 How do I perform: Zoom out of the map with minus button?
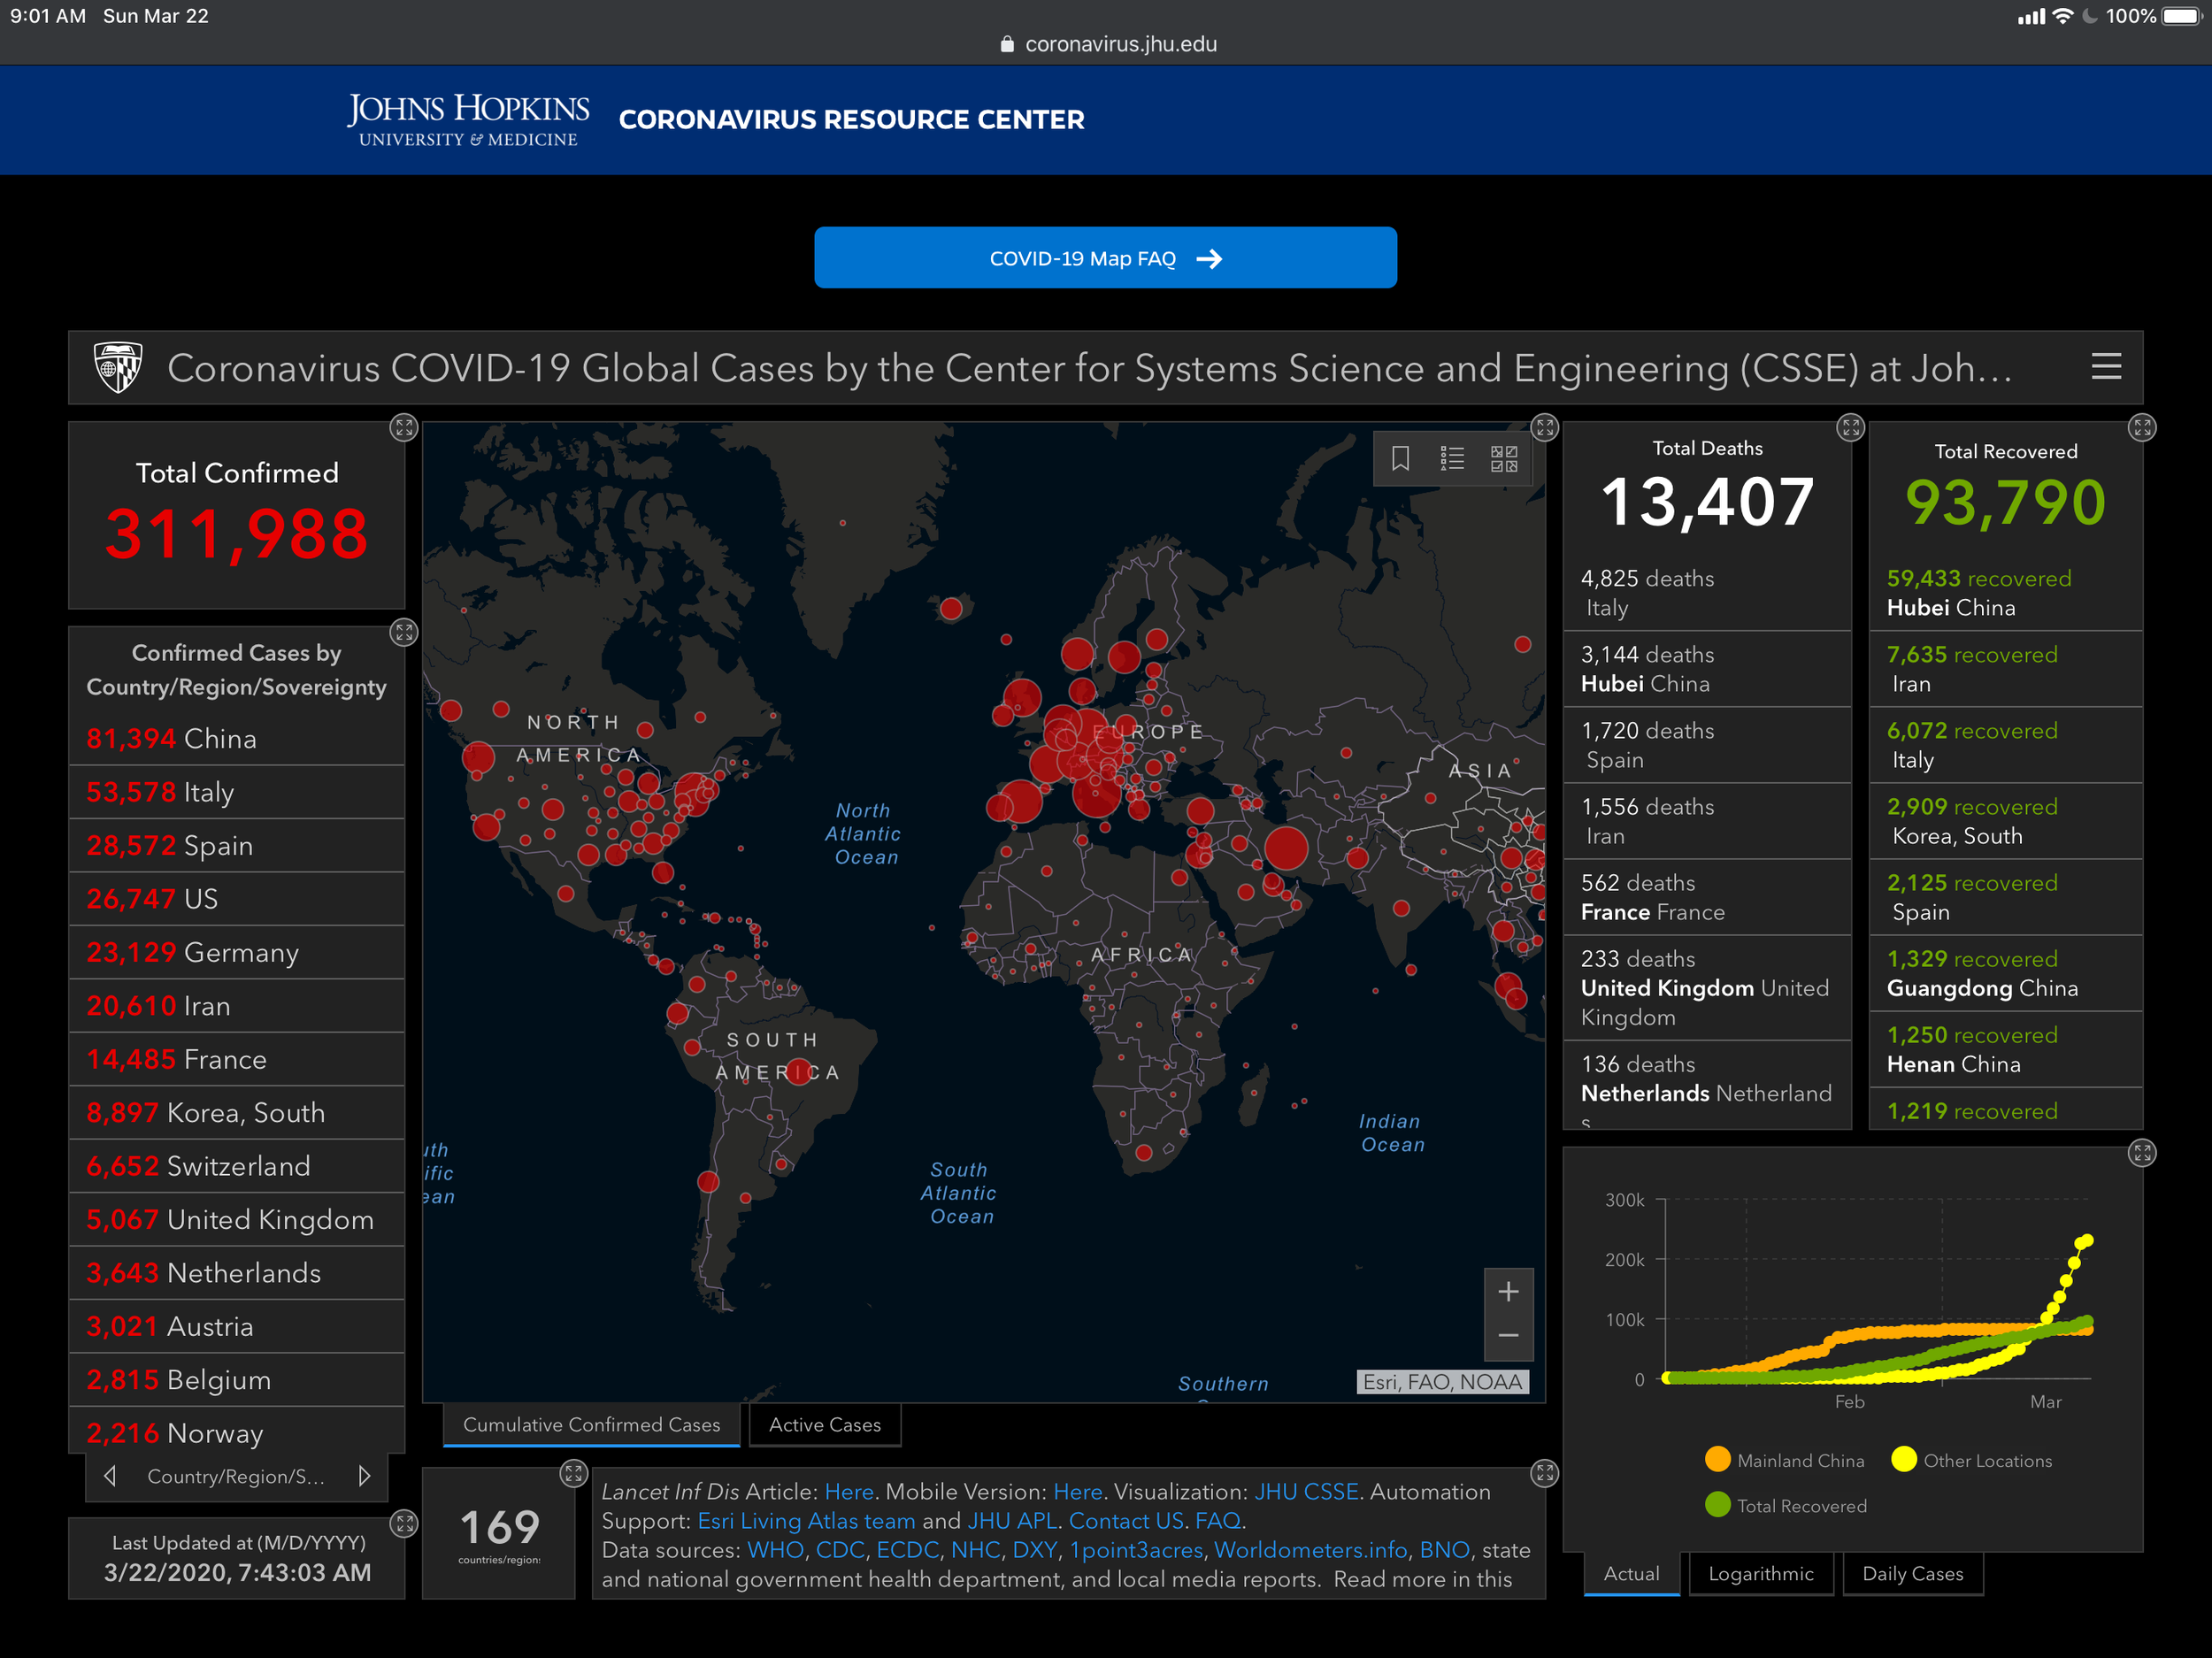[x=1508, y=1336]
